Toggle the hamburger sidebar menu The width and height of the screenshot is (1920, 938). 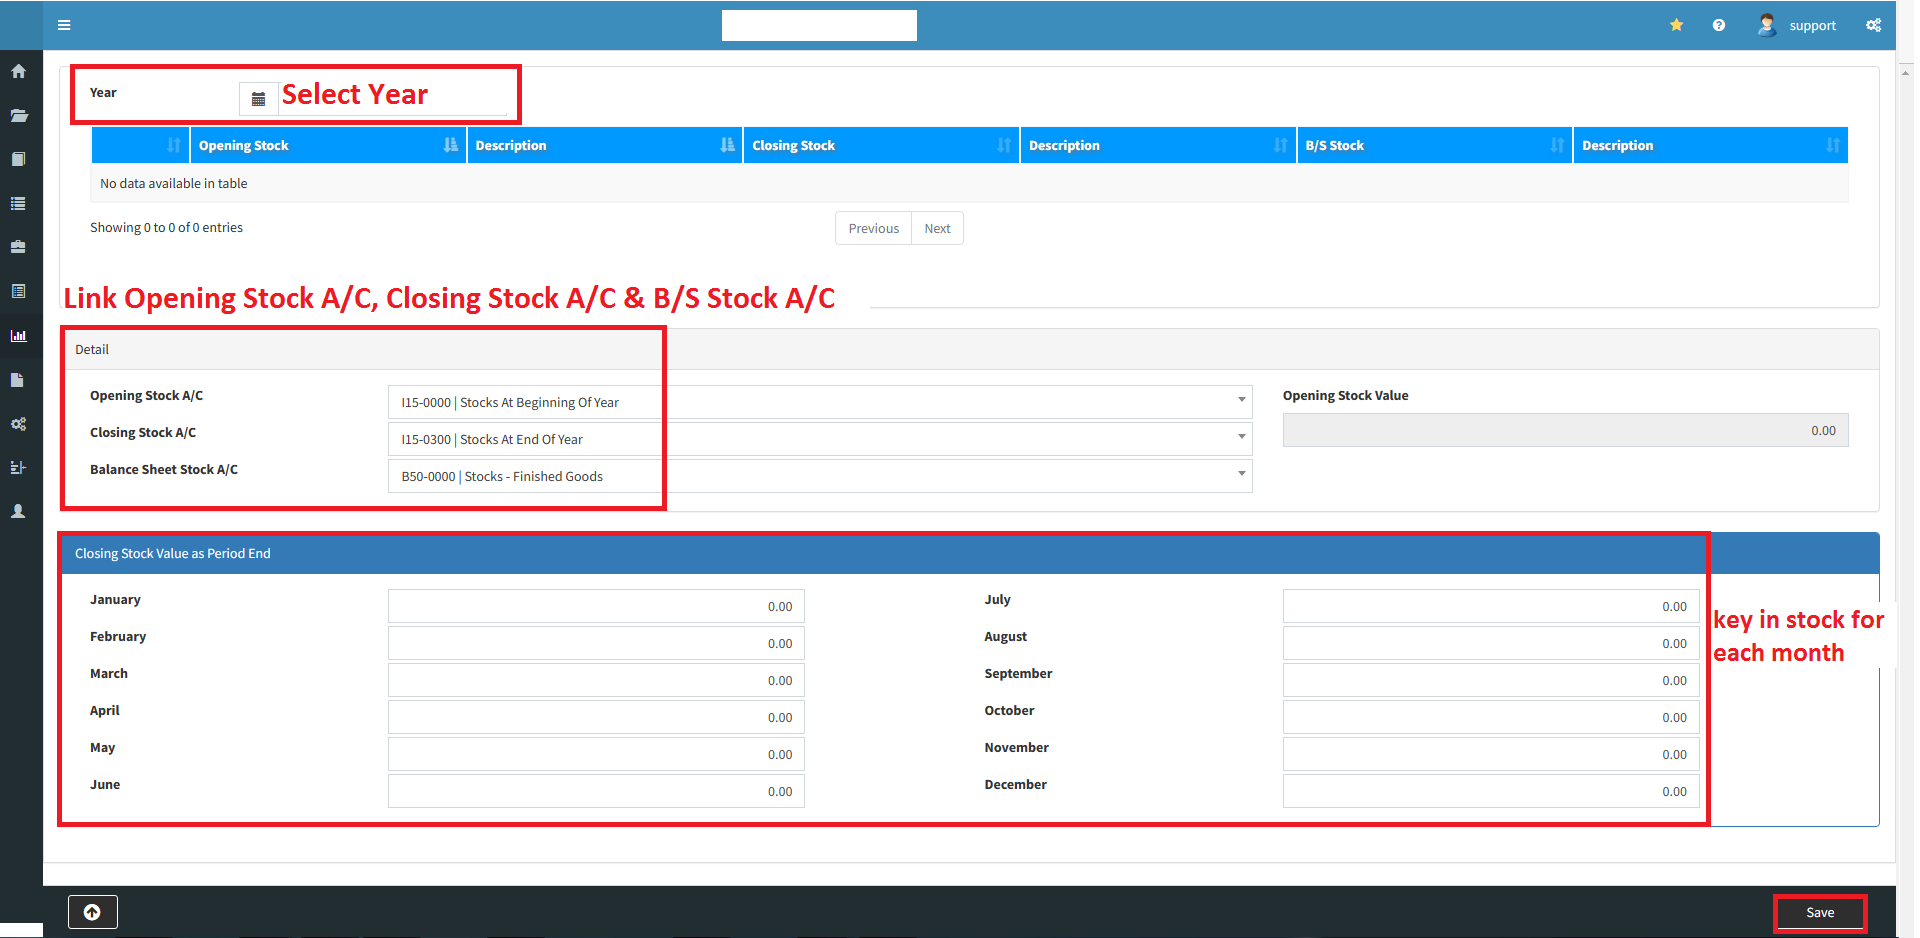64,25
